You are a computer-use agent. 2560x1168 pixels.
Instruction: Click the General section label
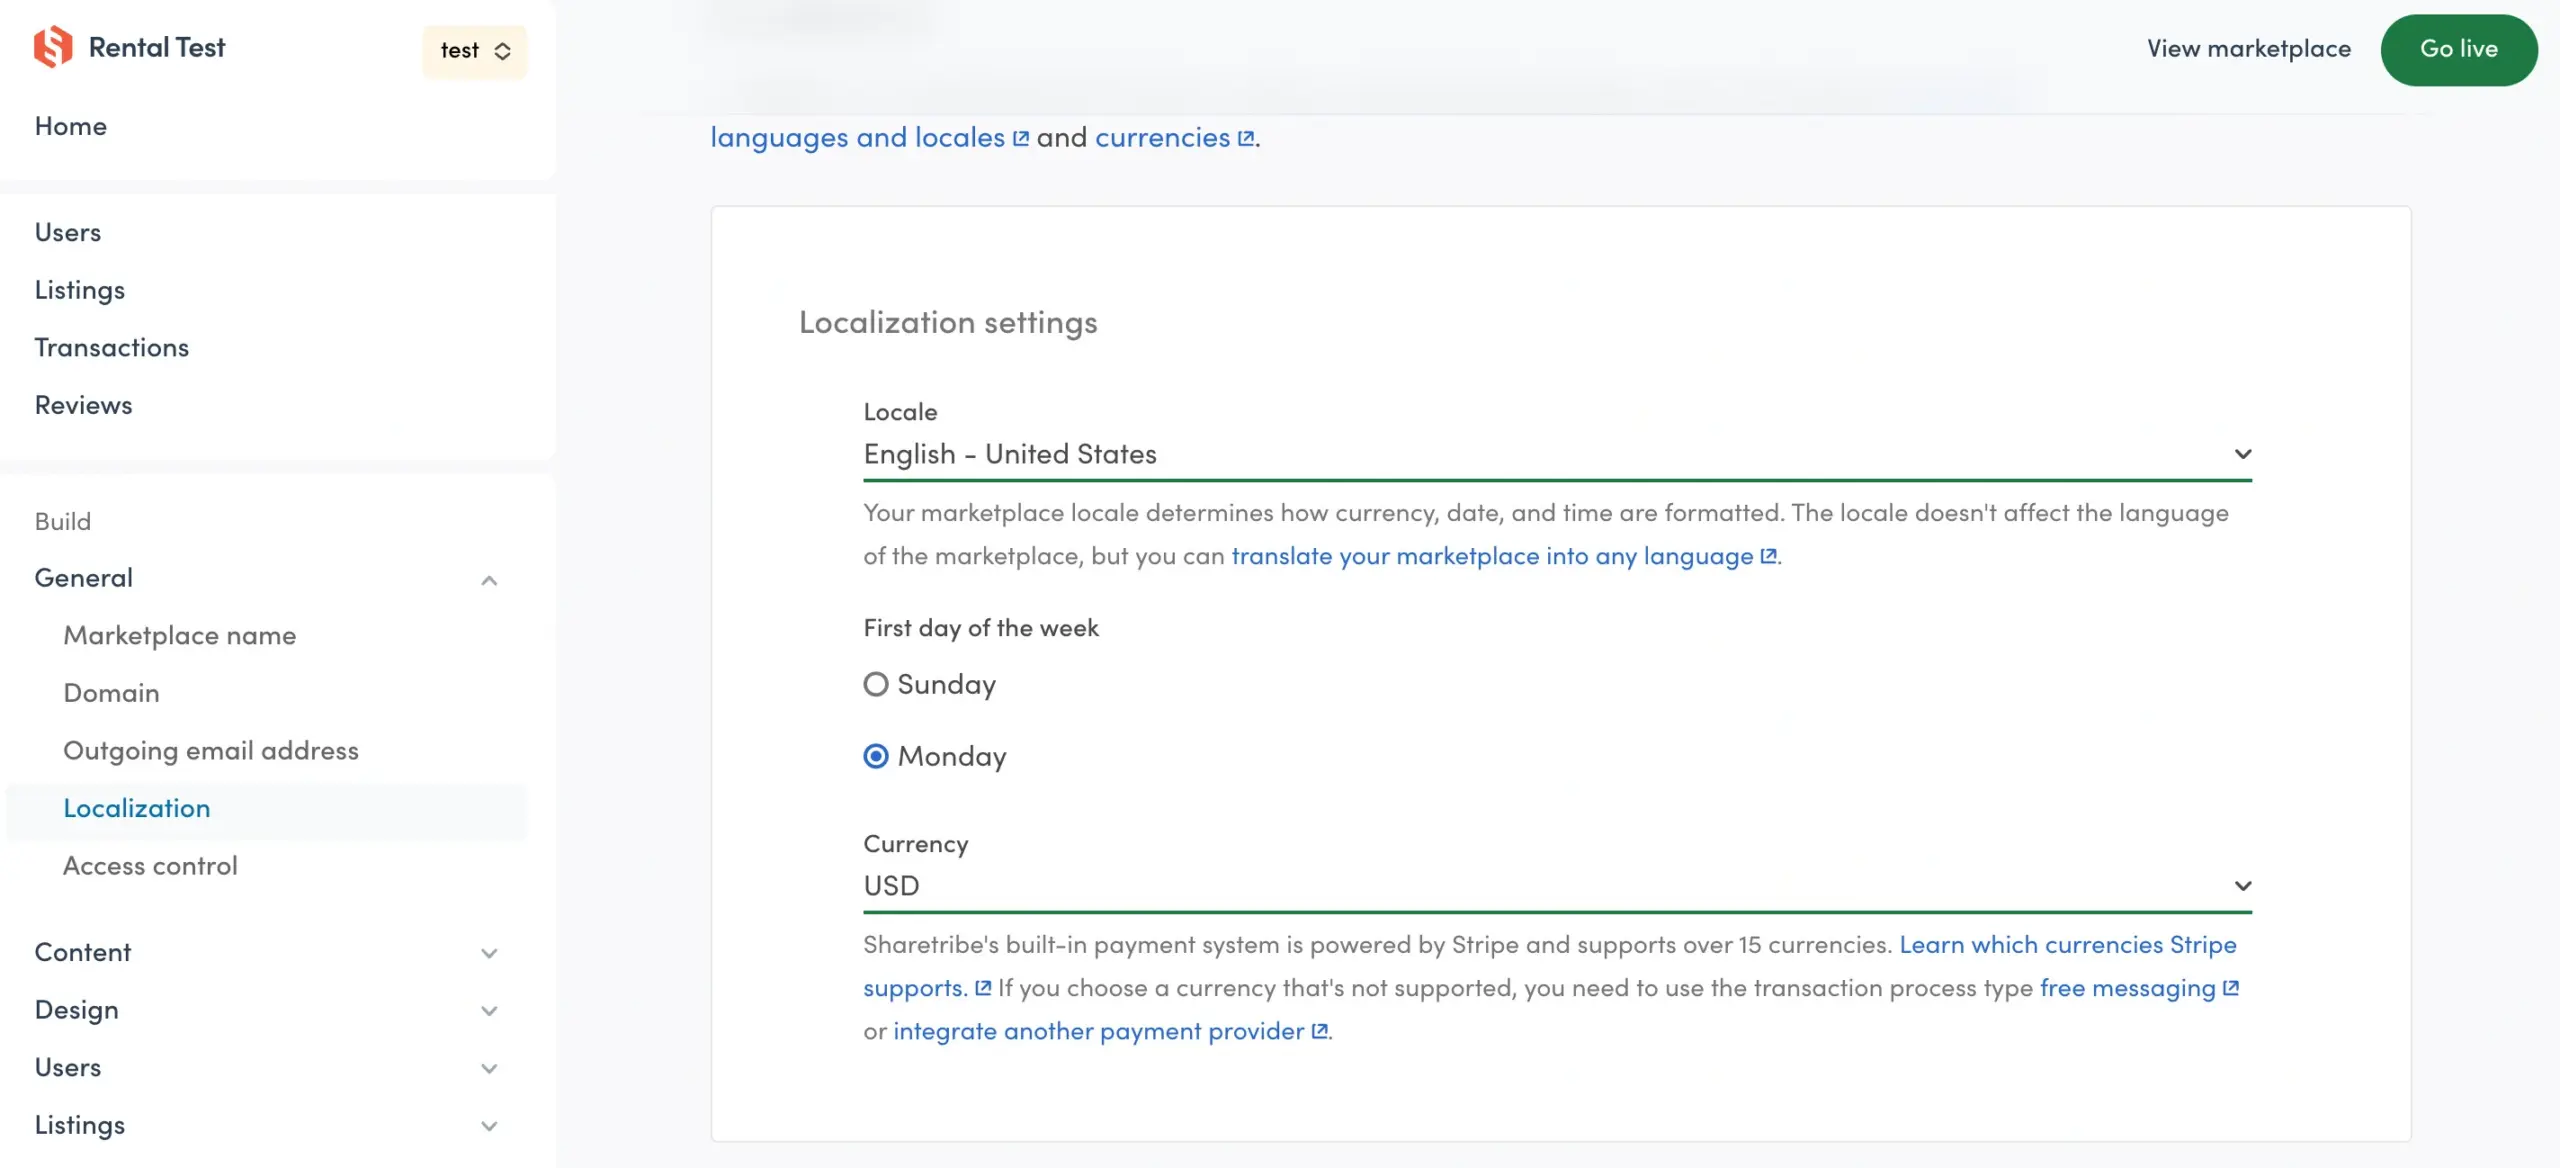[x=84, y=578]
